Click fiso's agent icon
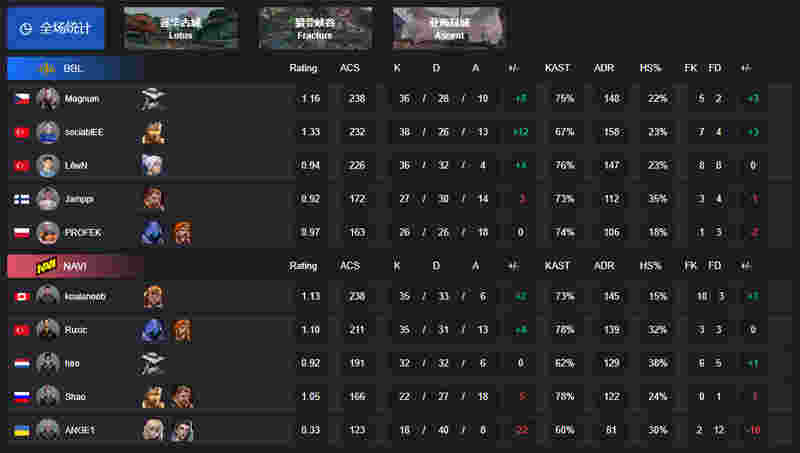 (153, 363)
